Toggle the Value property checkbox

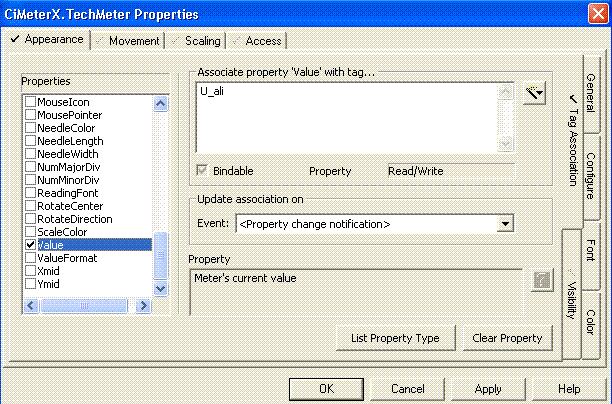point(30,245)
